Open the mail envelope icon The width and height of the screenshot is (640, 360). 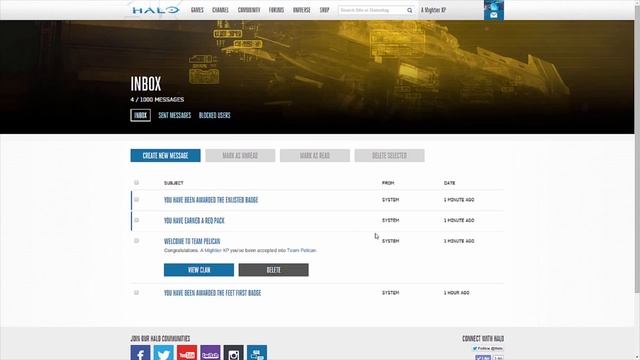[x=493, y=16]
